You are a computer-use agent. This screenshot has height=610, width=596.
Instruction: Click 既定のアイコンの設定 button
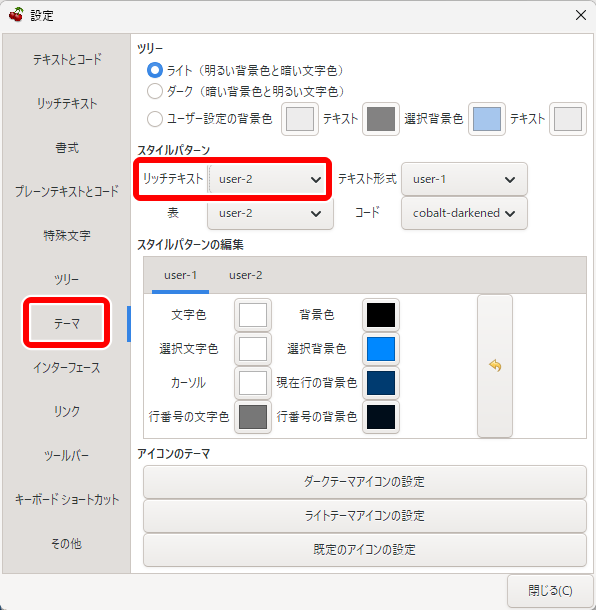click(365, 549)
